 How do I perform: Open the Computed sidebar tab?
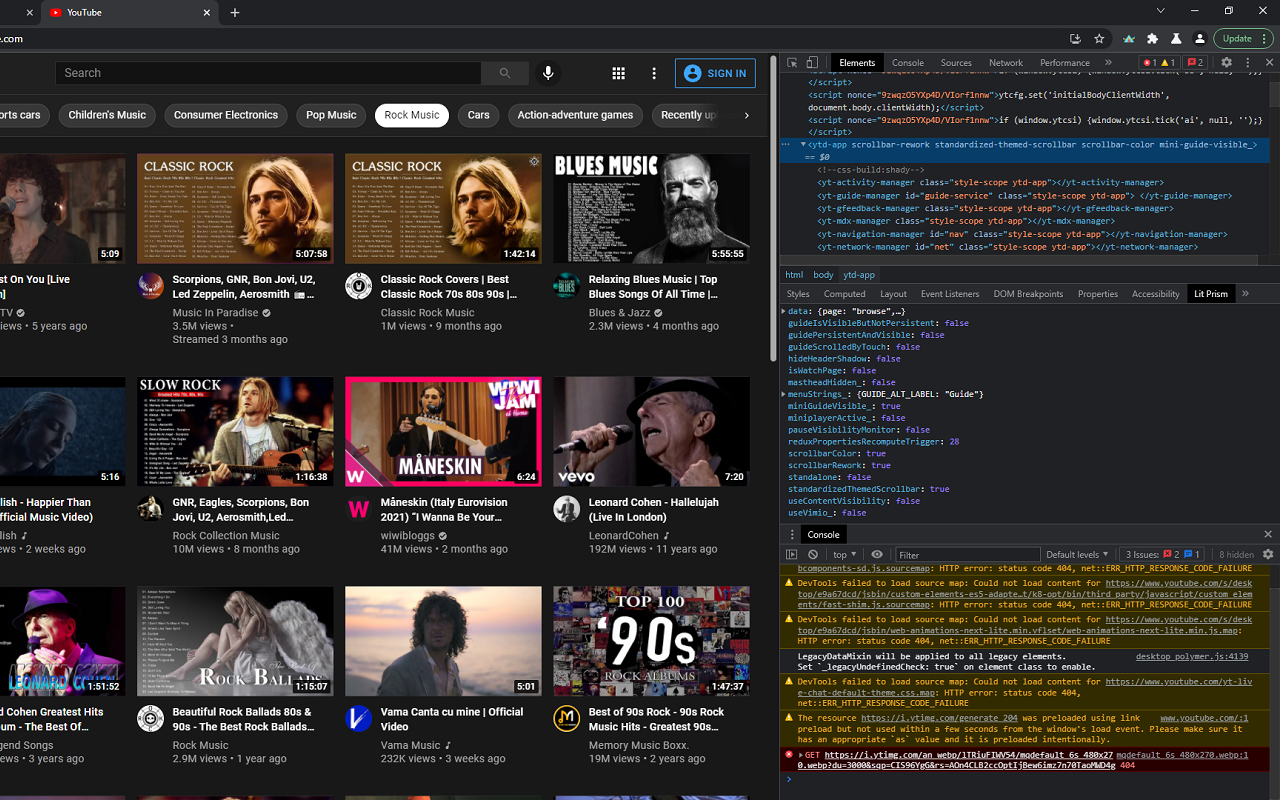(x=845, y=294)
